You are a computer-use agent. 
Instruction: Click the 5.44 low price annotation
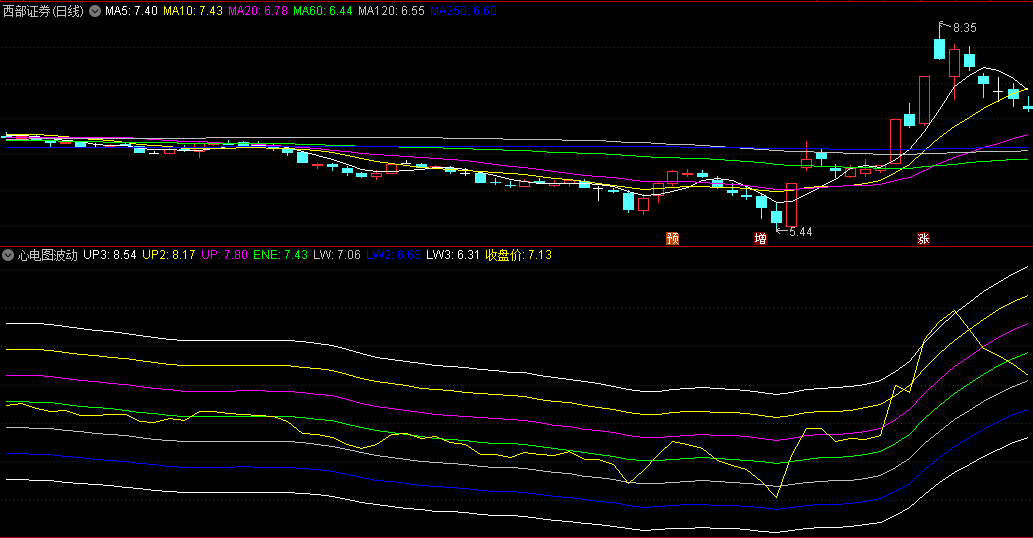(800, 232)
